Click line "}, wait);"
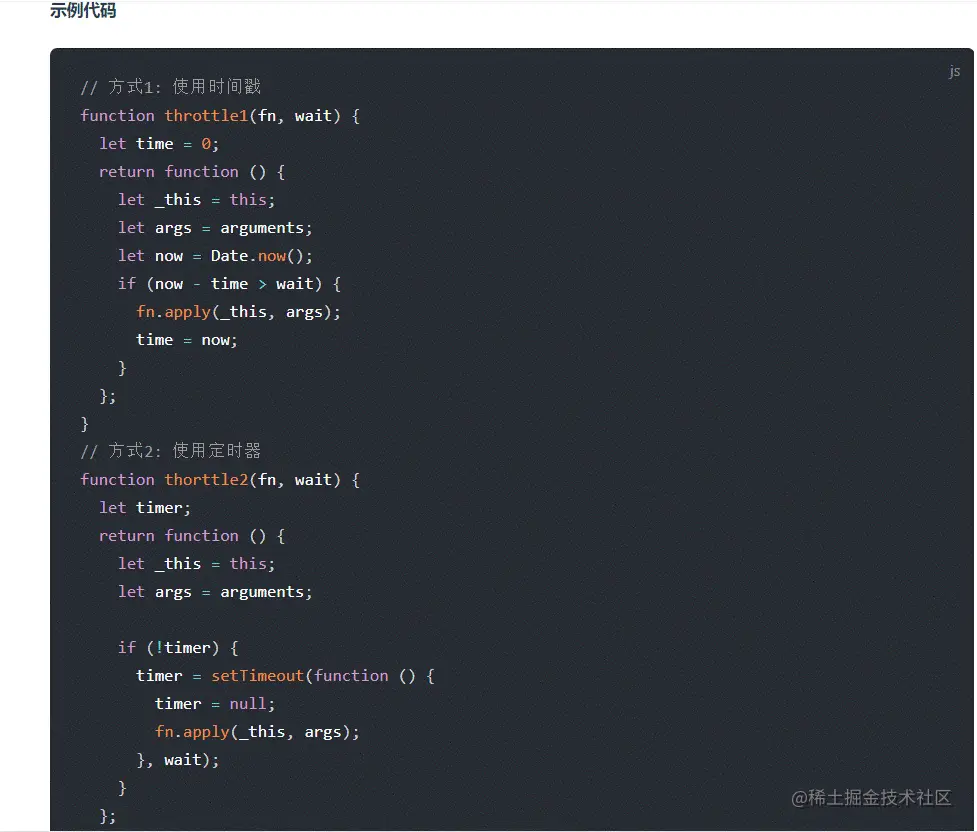This screenshot has height=832, width=977. coord(178,760)
